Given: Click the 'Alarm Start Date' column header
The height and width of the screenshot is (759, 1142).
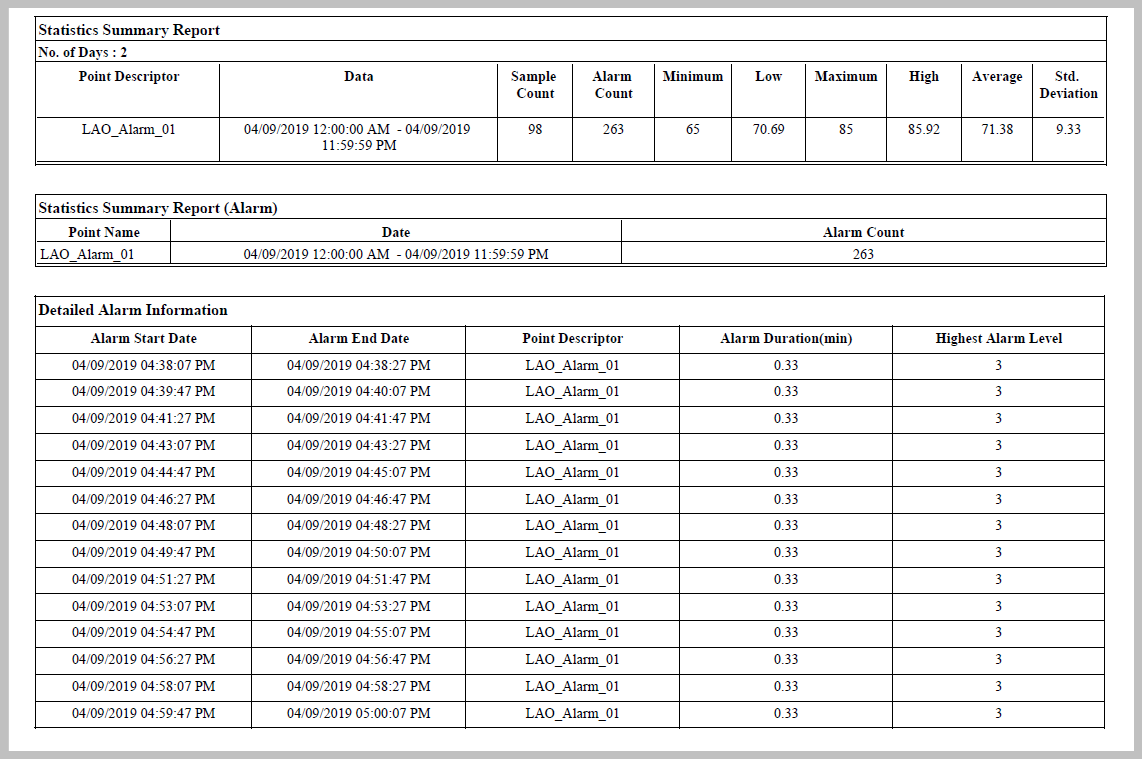Looking at the screenshot, I should pyautogui.click(x=143, y=339).
